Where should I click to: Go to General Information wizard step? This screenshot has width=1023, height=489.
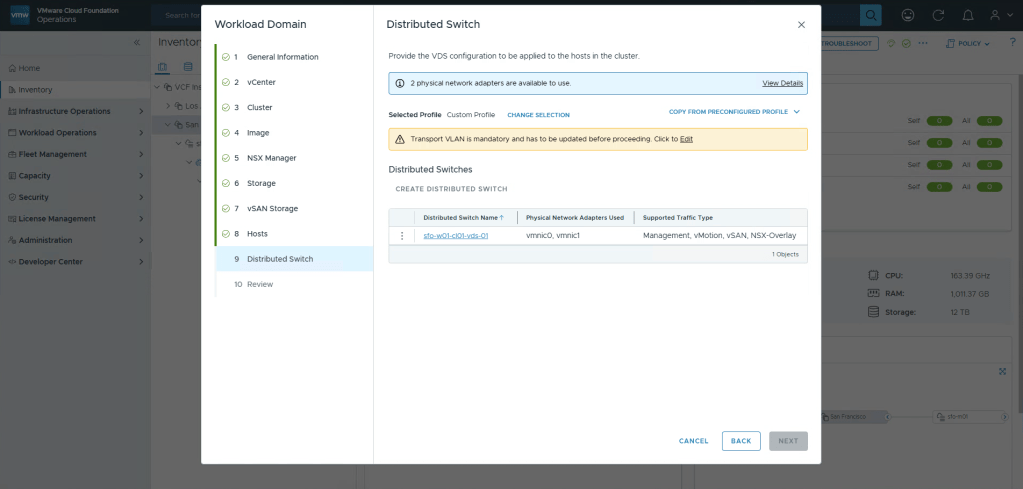pyautogui.click(x=282, y=57)
